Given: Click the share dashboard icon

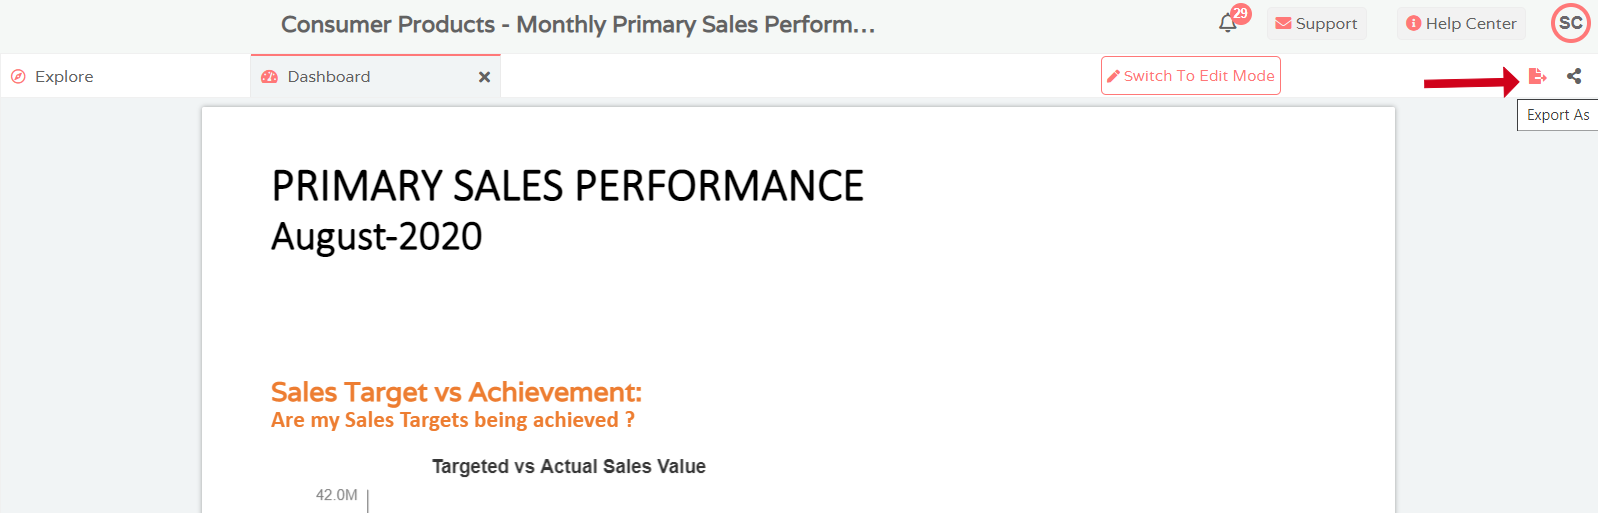Looking at the screenshot, I should 1574,76.
